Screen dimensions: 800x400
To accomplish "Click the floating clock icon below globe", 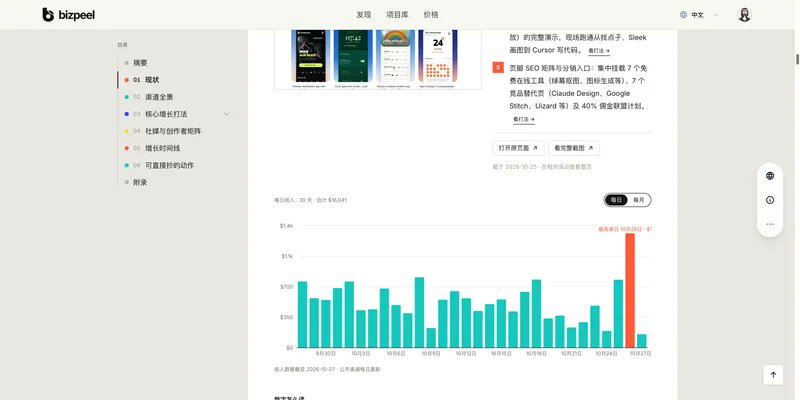I will point(770,200).
